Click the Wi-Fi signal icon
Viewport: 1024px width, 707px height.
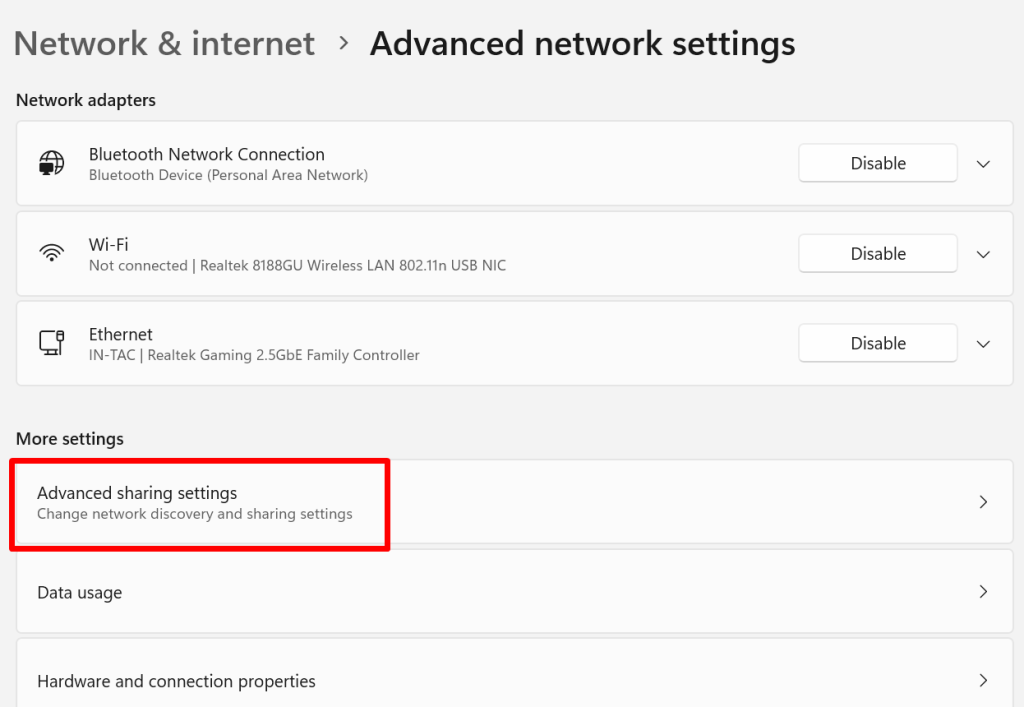point(52,253)
